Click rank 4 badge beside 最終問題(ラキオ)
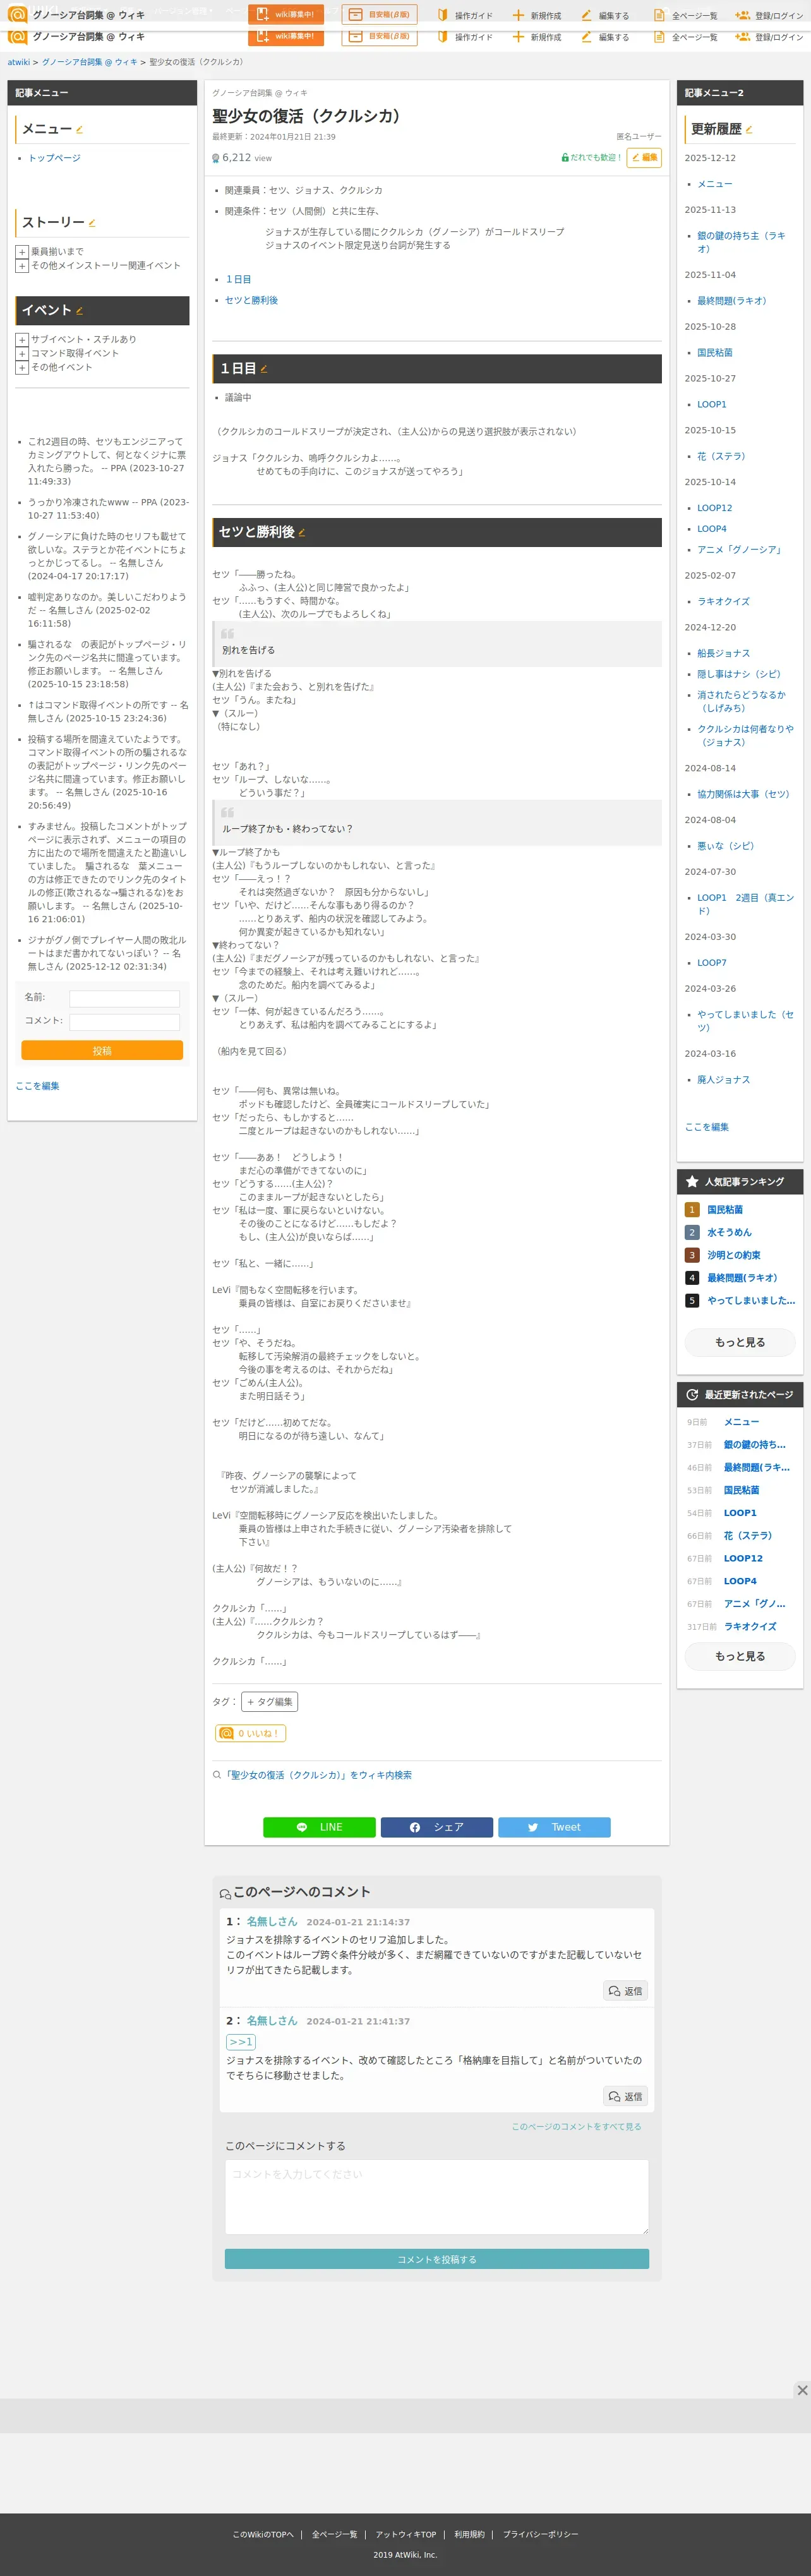 pyautogui.click(x=692, y=1278)
